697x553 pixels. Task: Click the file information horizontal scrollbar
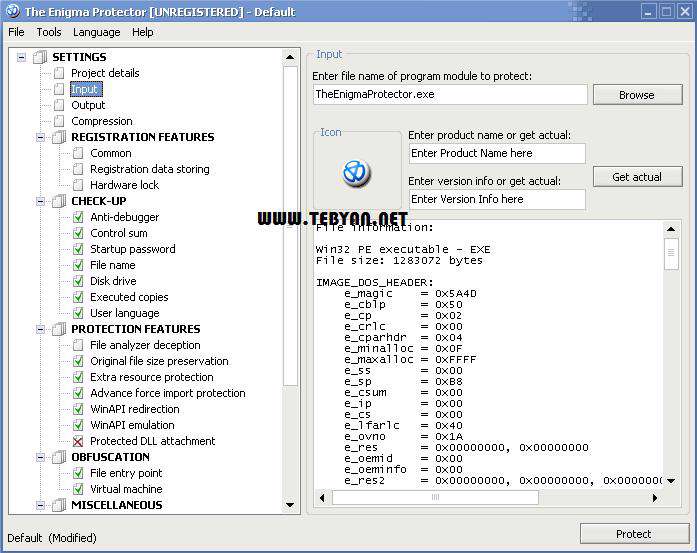click(x=490, y=497)
